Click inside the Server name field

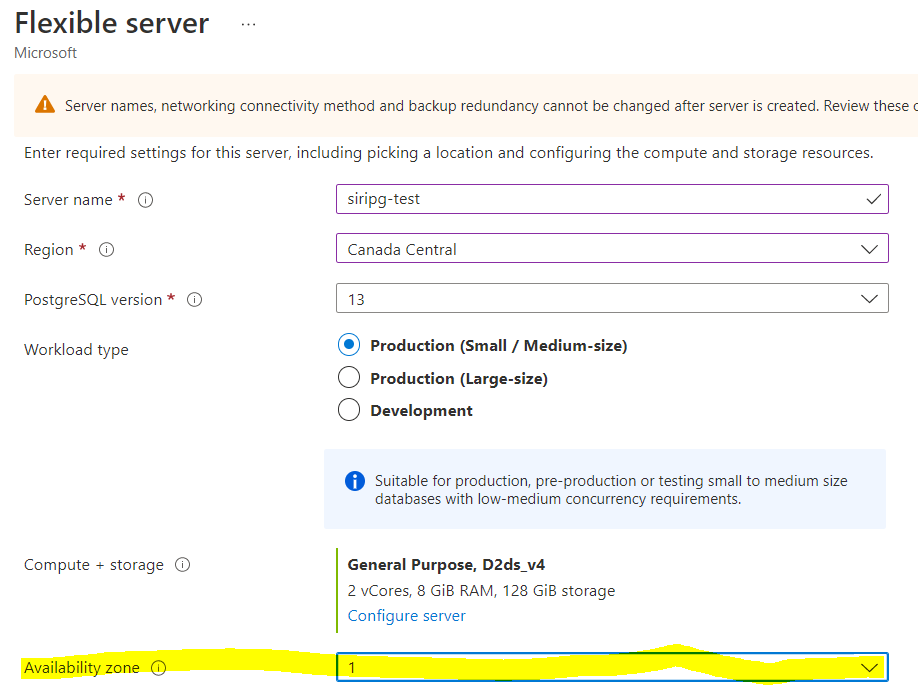[x=550, y=199]
